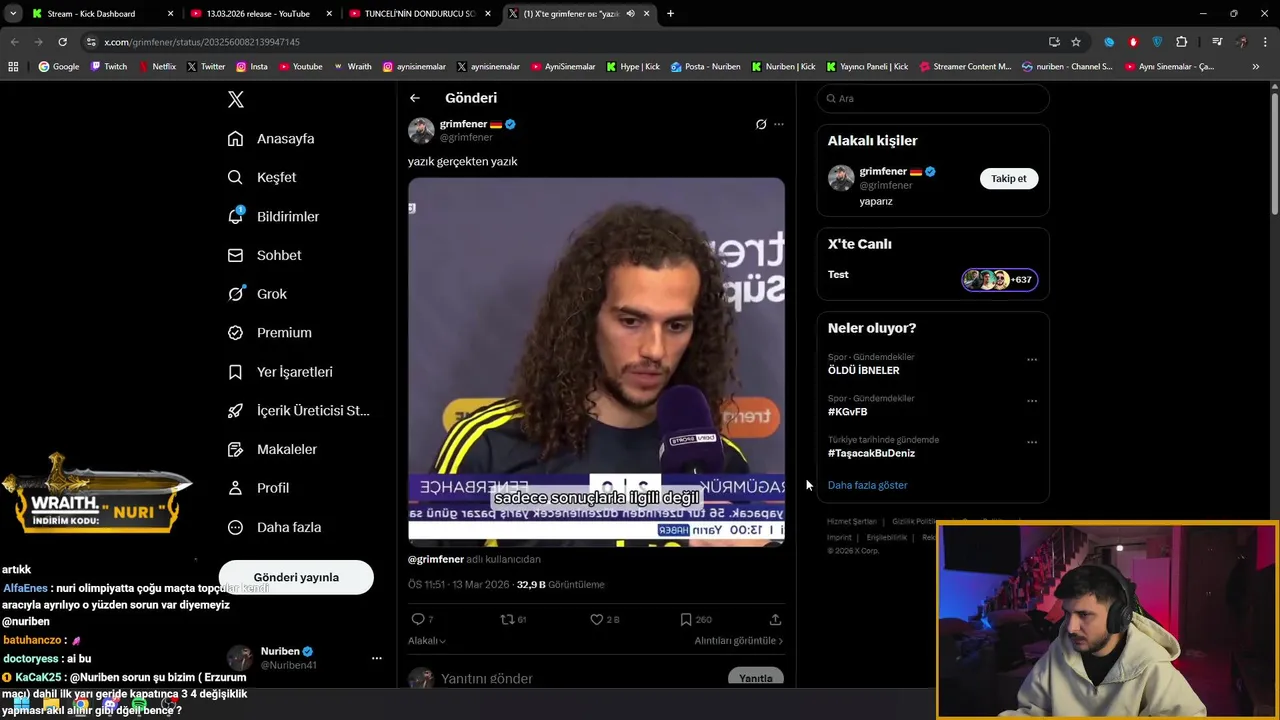Open more options for ÖLDÜ İBNELER trend
The width and height of the screenshot is (1280, 720).
coord(1032,360)
